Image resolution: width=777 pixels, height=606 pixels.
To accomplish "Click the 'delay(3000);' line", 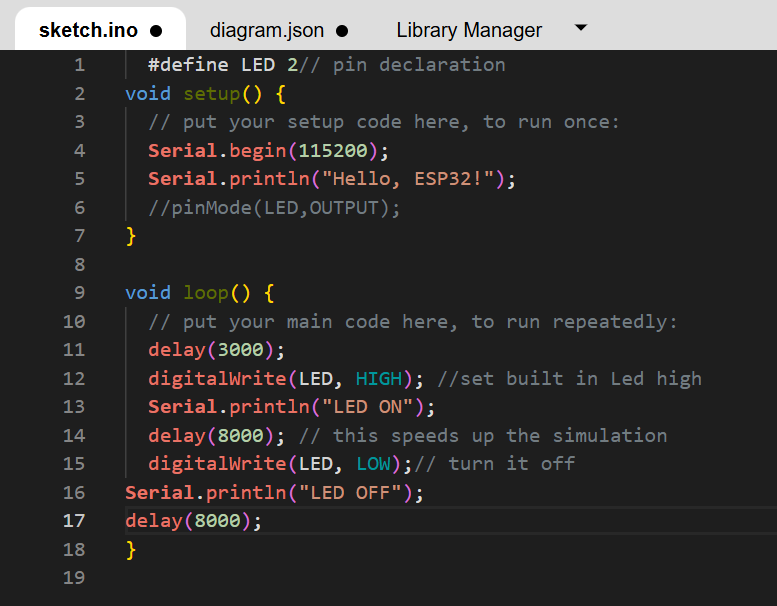I will click(x=217, y=350).
